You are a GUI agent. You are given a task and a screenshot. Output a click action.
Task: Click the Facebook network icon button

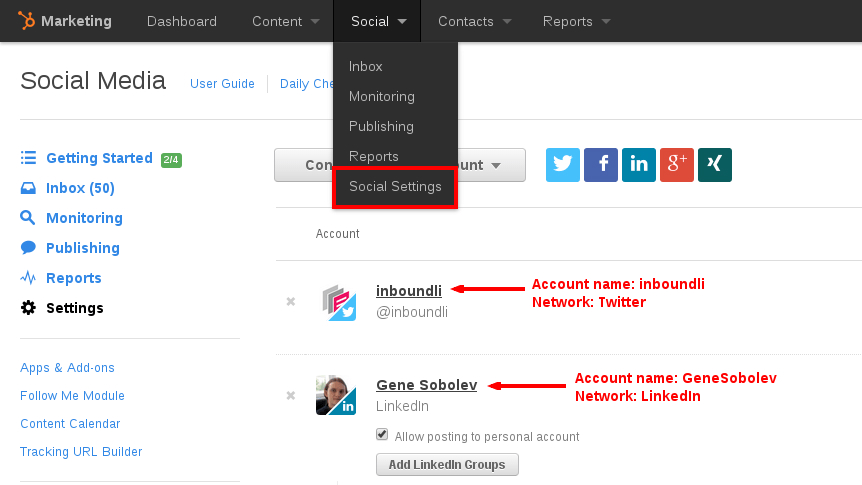pyautogui.click(x=600, y=164)
